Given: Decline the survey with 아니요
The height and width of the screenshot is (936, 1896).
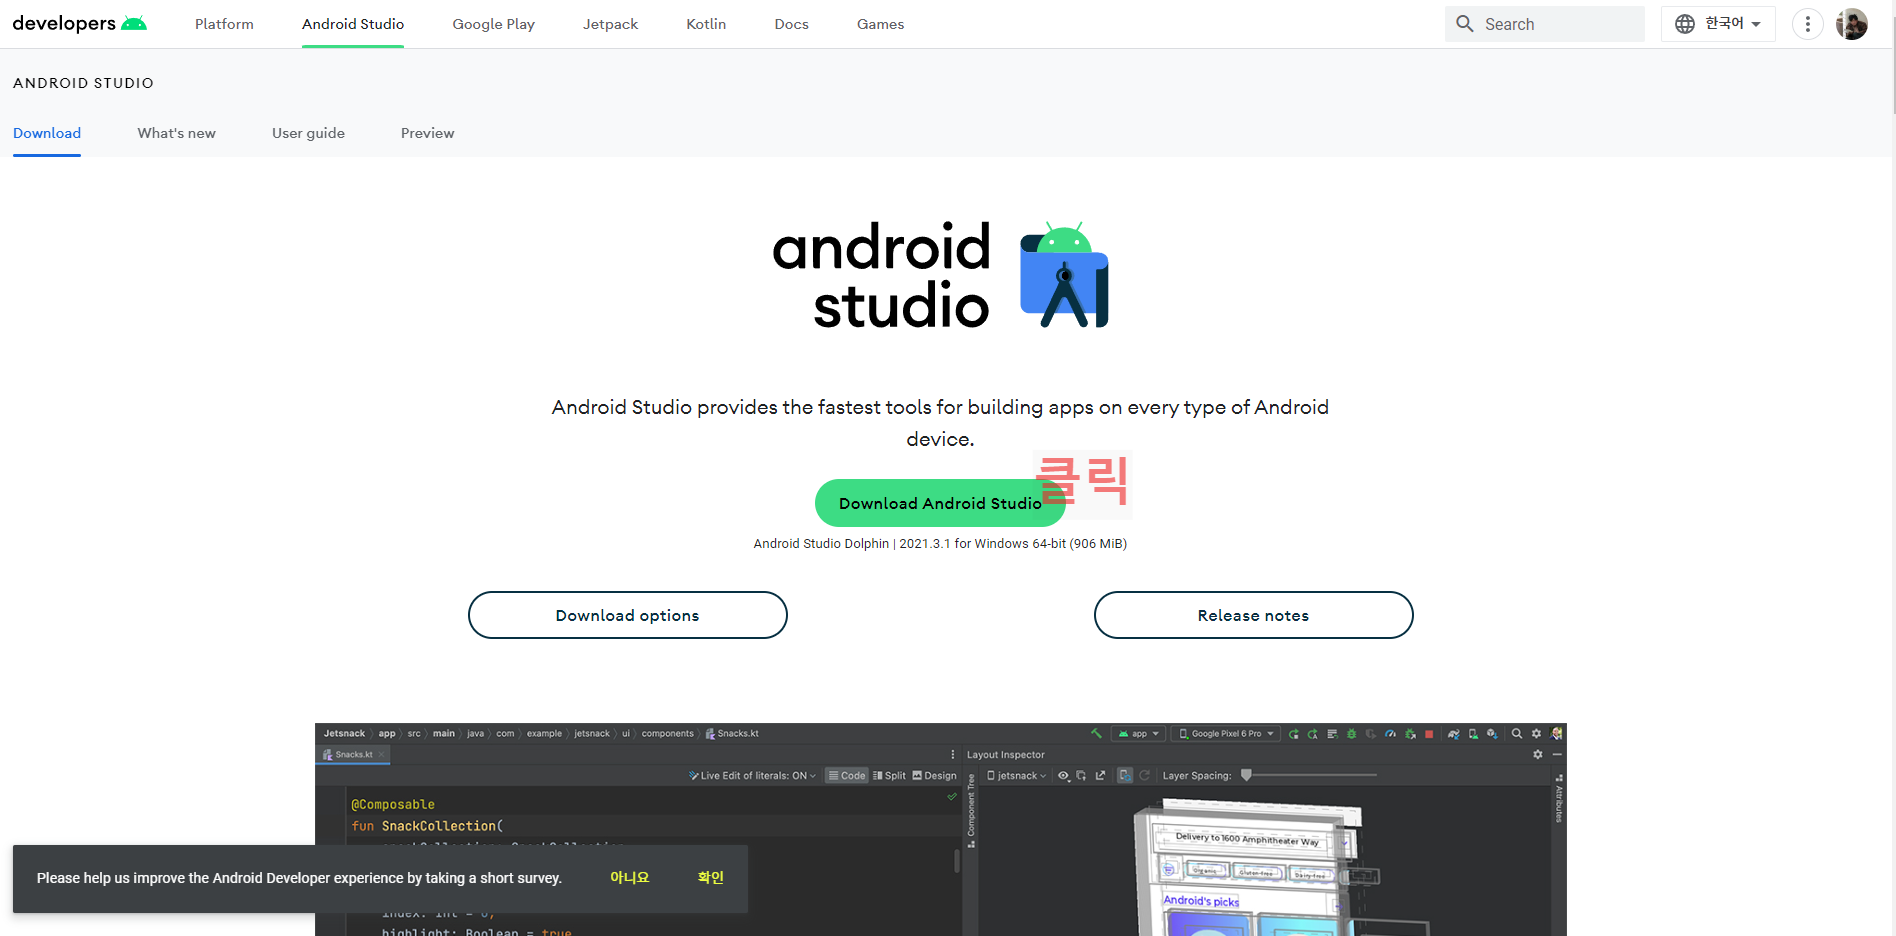Looking at the screenshot, I should 629,878.
